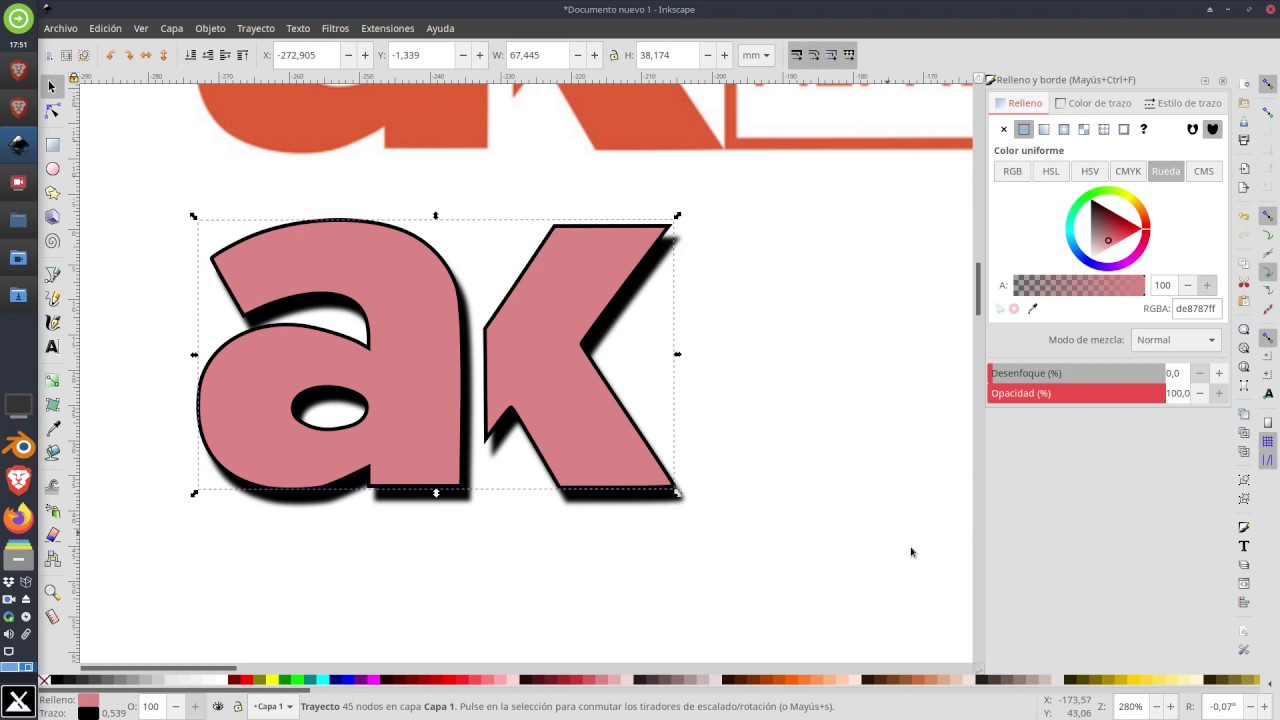Open the Trayecto menu
This screenshot has width=1280, height=720.
click(256, 28)
